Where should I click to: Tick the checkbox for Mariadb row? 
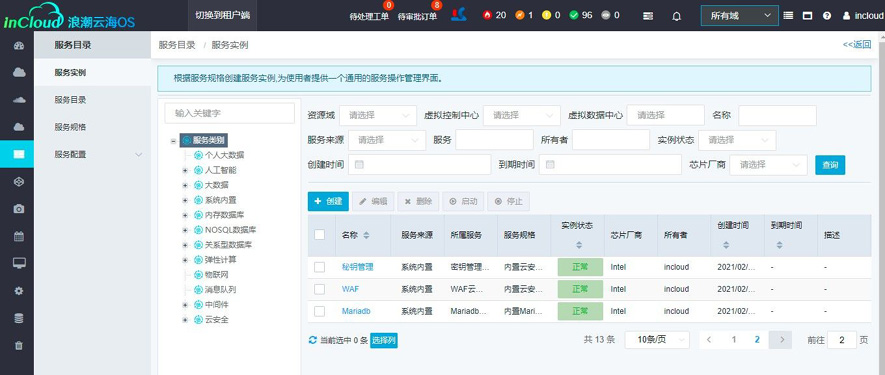coord(319,311)
